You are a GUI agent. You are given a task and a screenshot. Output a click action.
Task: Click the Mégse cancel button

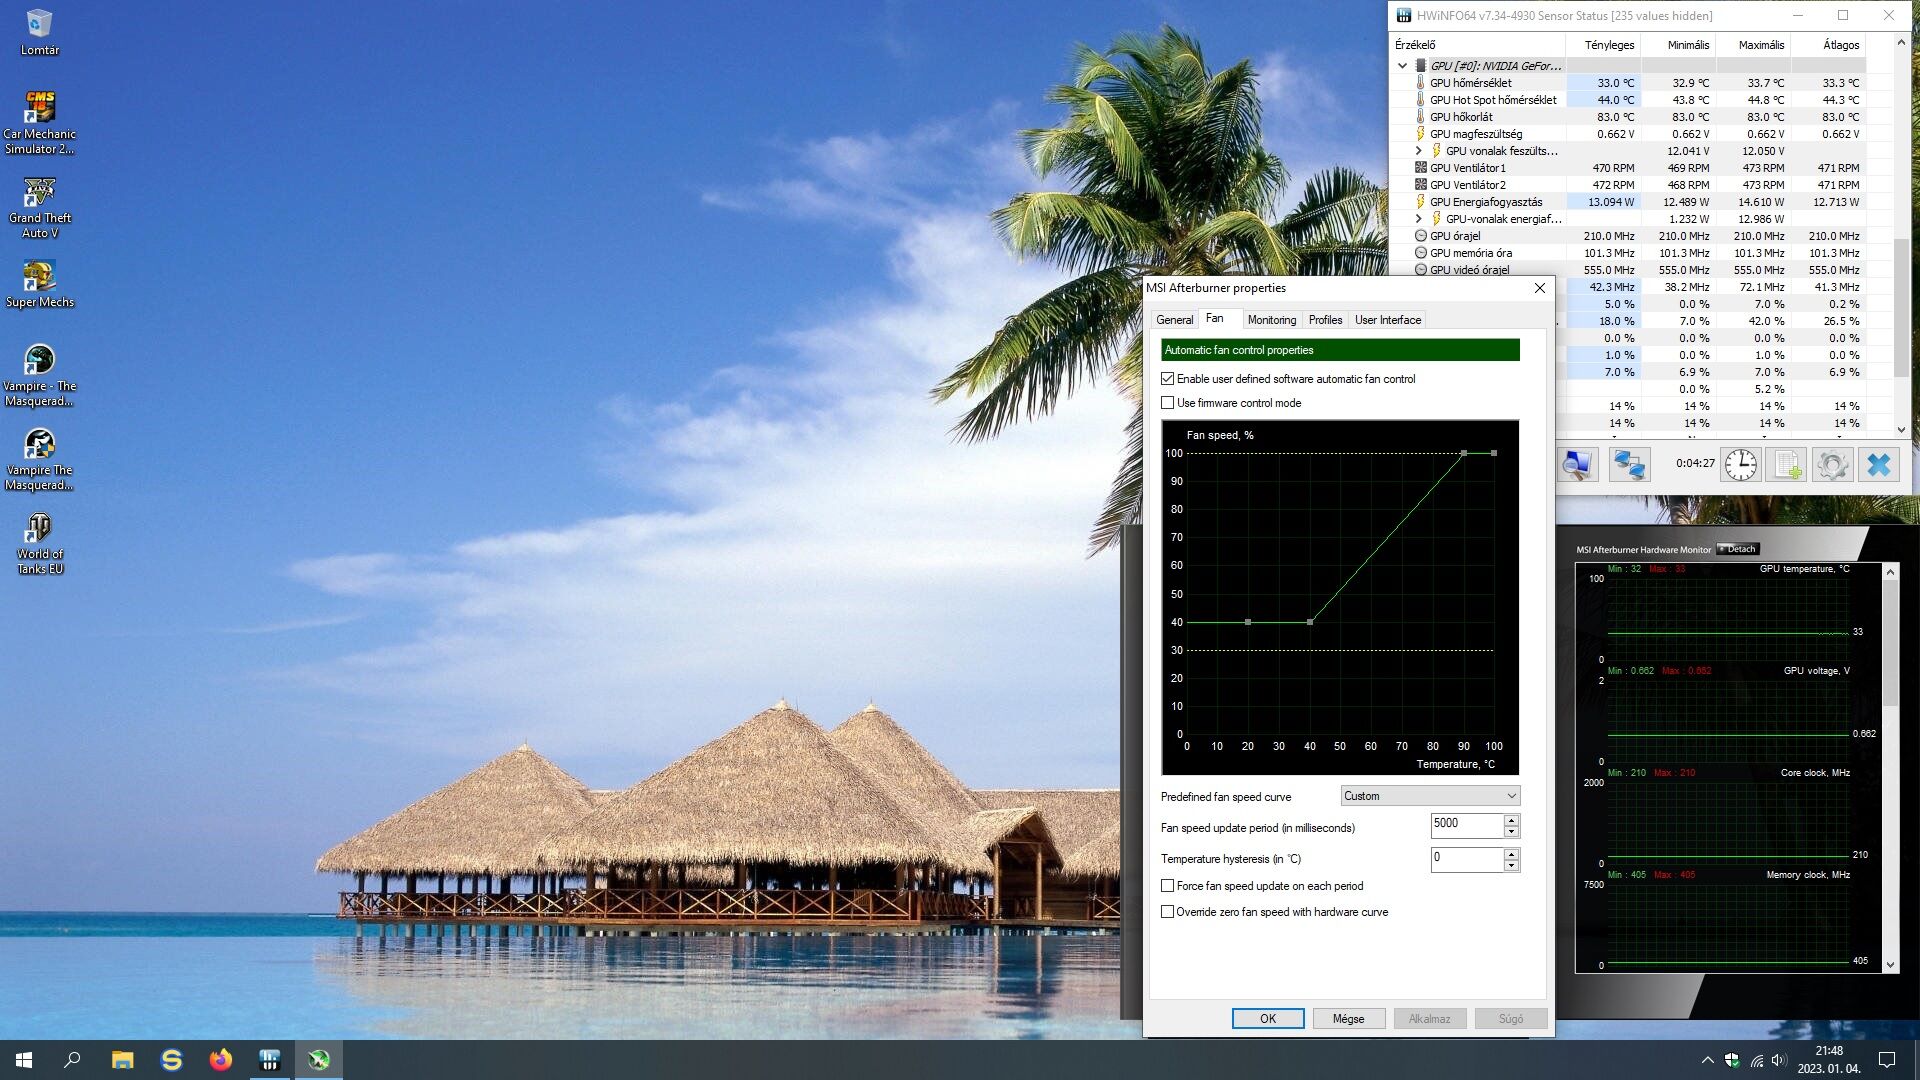[1348, 1019]
